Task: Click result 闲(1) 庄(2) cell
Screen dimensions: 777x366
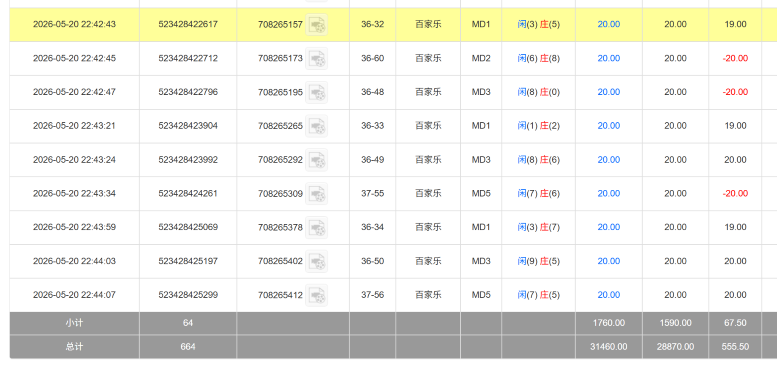Action: click(x=539, y=126)
